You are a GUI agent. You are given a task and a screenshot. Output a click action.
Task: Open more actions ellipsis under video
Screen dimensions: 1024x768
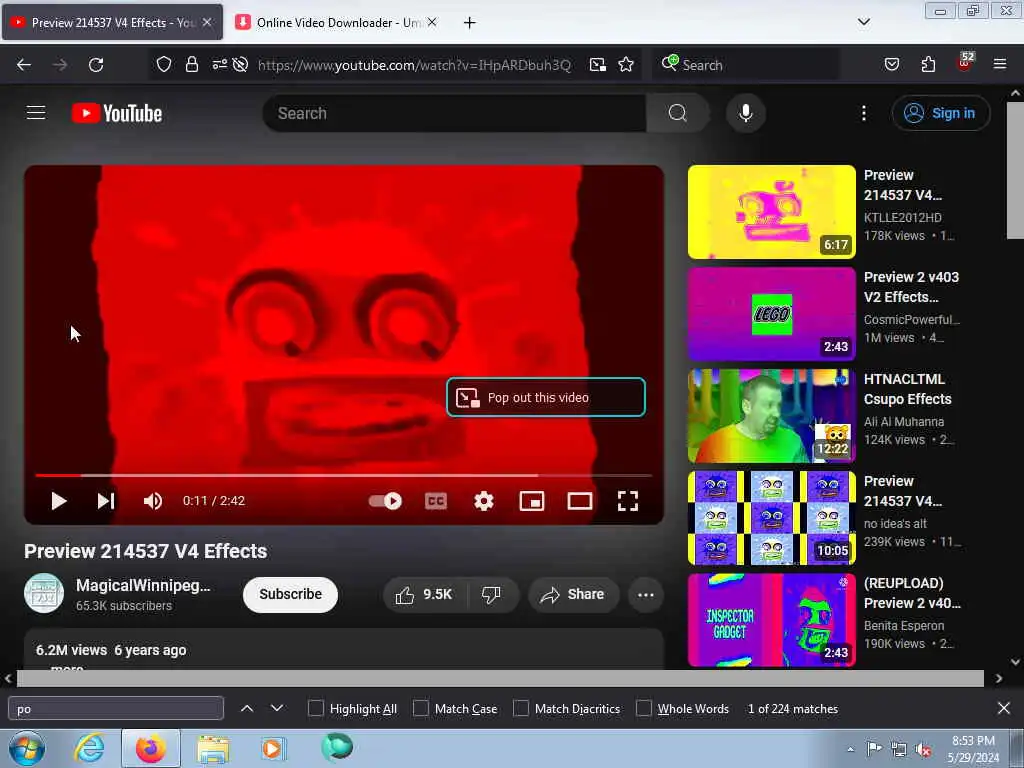coord(646,594)
